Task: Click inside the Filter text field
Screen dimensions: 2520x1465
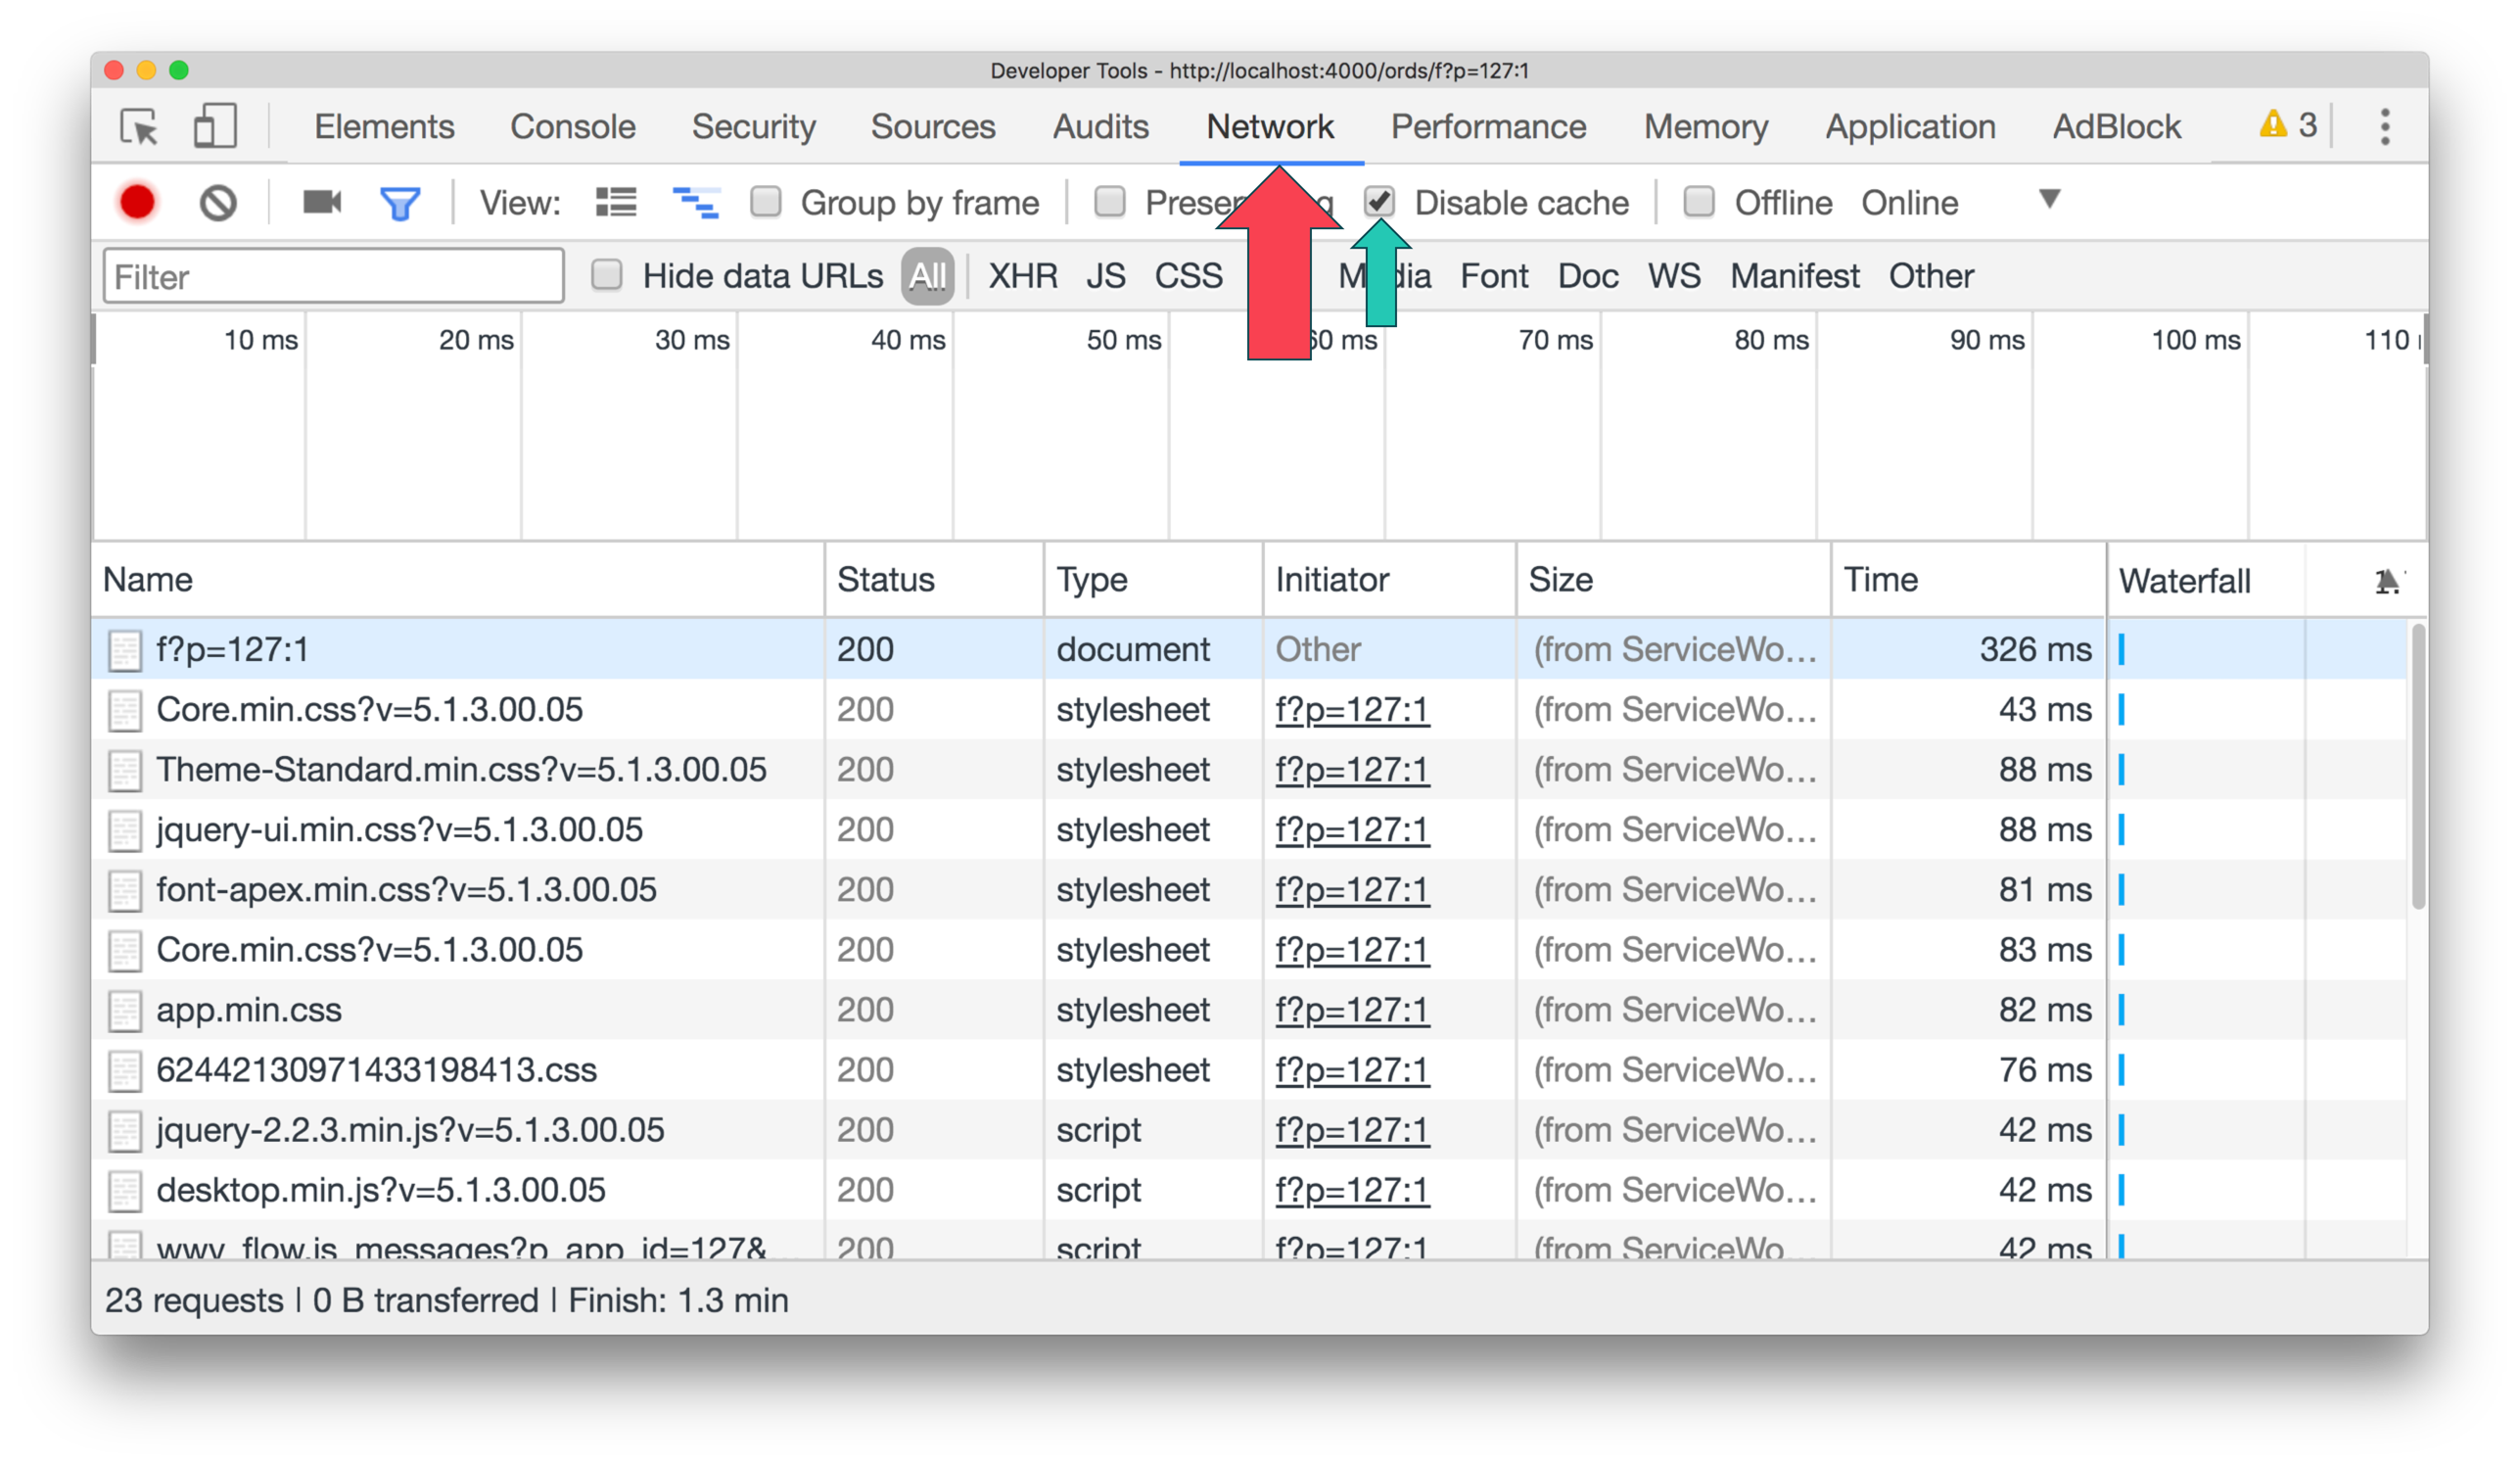Action: (x=333, y=276)
